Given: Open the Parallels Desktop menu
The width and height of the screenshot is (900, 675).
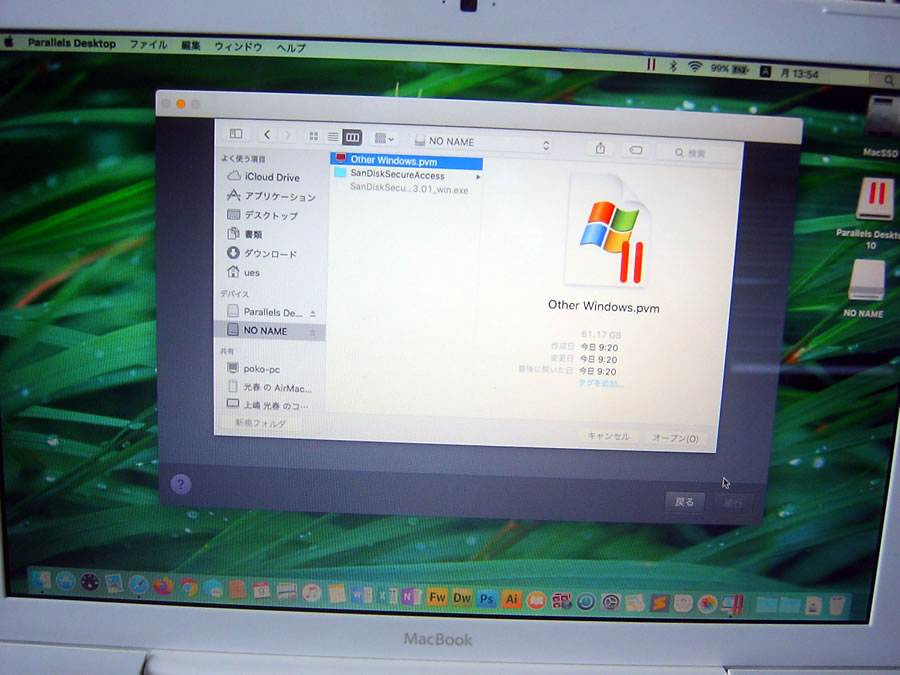Looking at the screenshot, I should (72, 43).
